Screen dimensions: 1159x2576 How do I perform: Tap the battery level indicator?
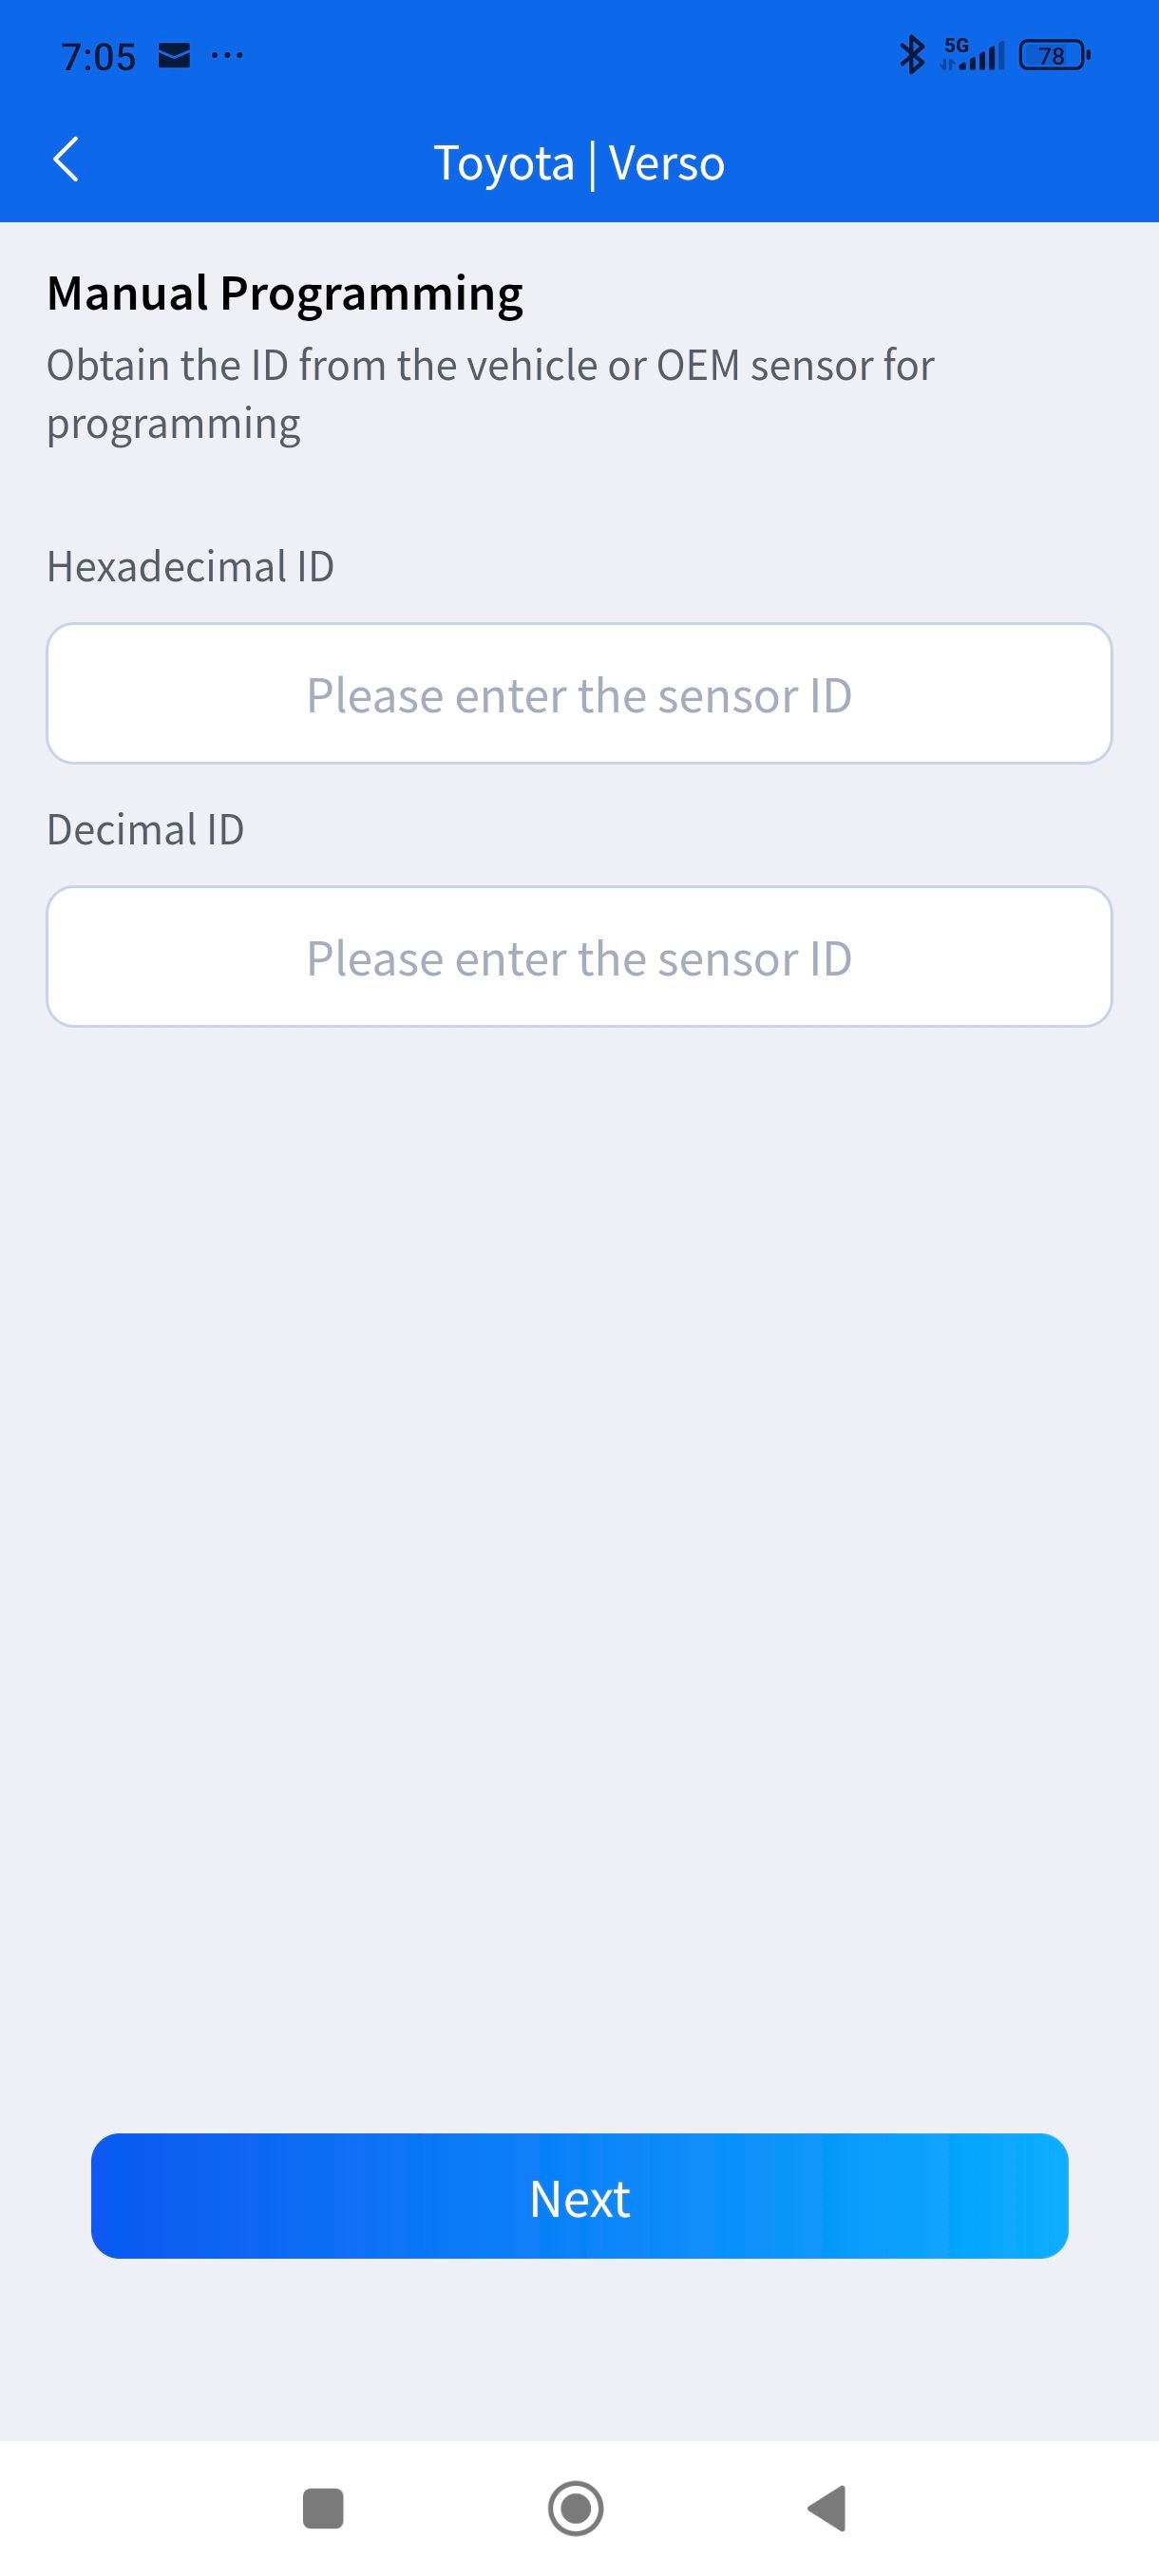click(x=1053, y=55)
